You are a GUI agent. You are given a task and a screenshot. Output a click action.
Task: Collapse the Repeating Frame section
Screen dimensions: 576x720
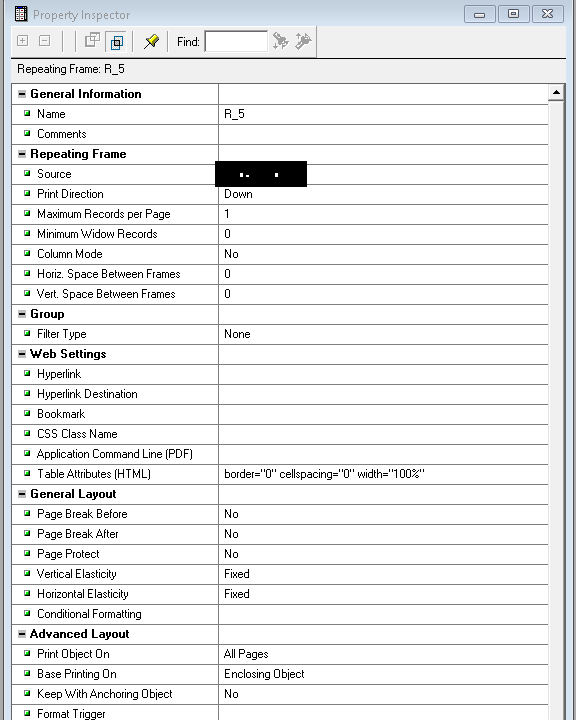pos(22,154)
